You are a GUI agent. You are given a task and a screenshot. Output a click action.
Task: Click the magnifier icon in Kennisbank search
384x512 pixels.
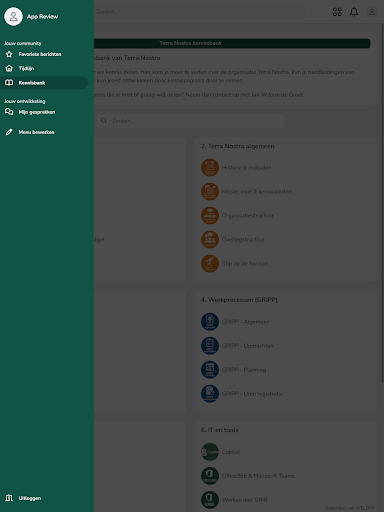point(104,121)
